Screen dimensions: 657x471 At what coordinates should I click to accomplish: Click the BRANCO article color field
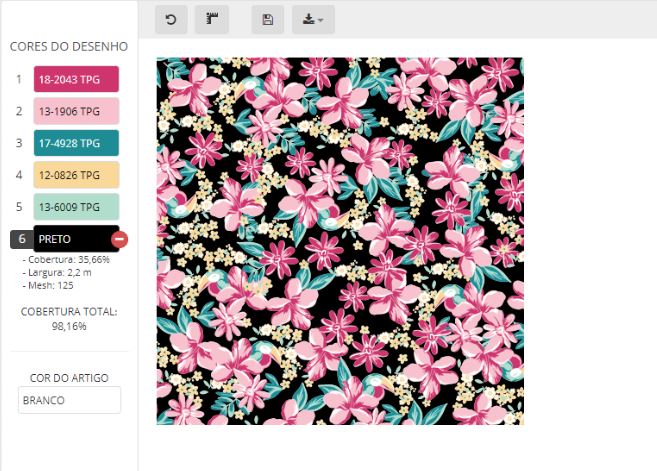69,400
